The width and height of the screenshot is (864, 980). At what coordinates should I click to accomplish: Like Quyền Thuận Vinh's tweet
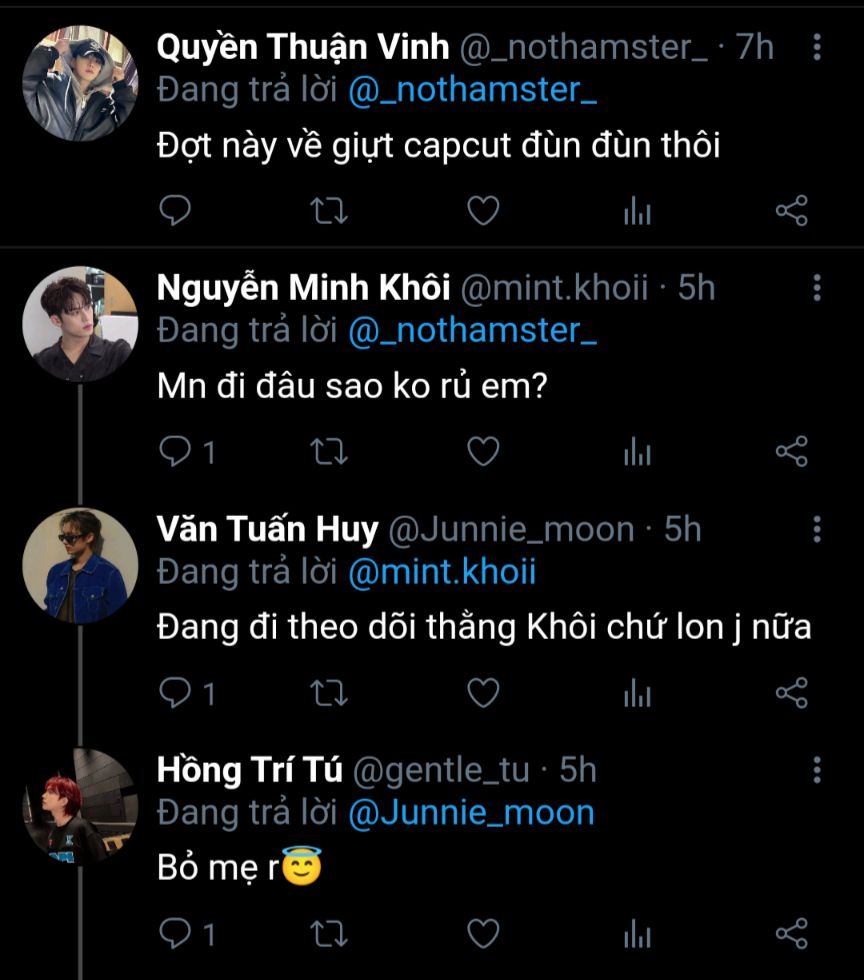tap(484, 211)
